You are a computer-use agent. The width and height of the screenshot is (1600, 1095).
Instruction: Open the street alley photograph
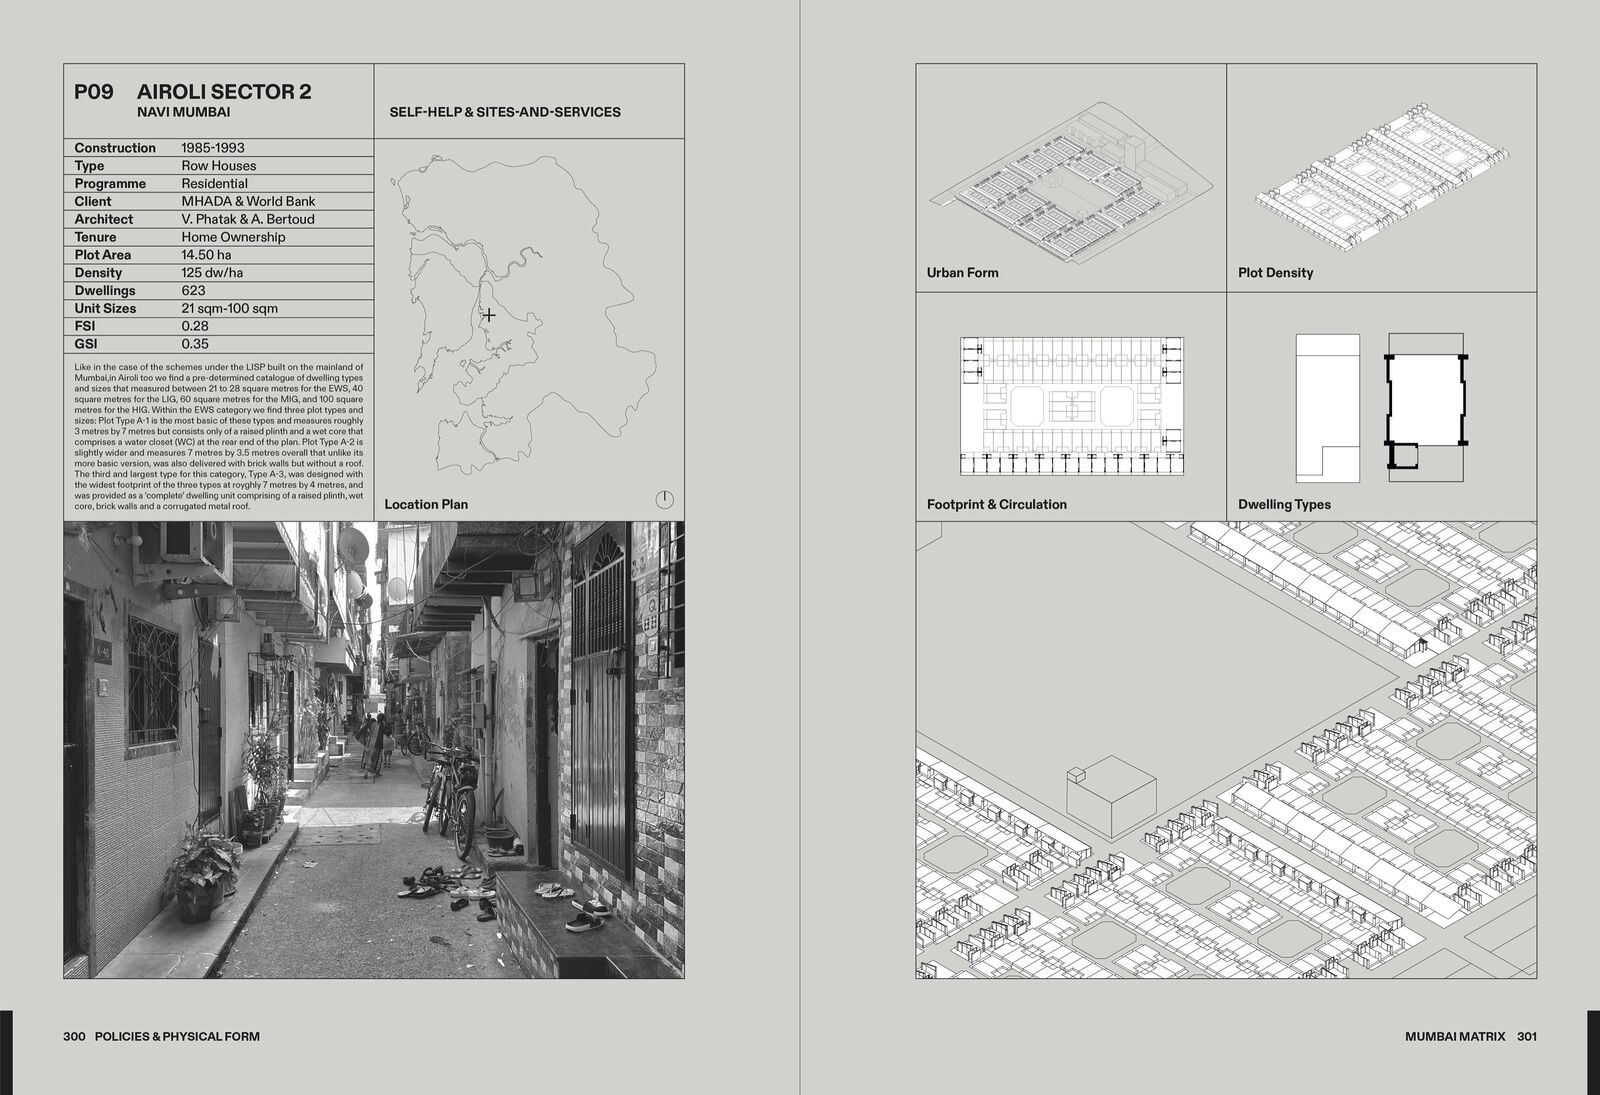click(x=374, y=749)
